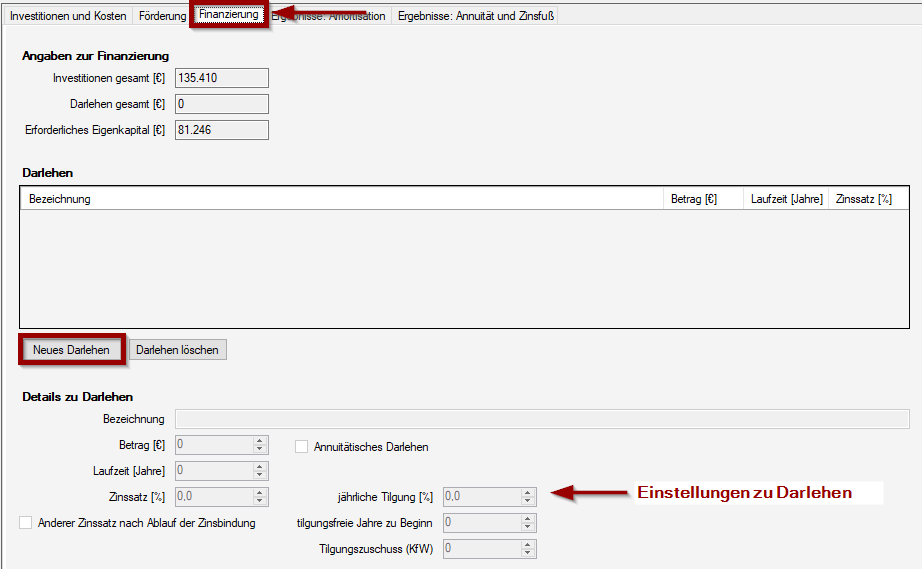The height and width of the screenshot is (569, 922).
Task: Sort loans by Bezeichnung column header
Action: [340, 199]
